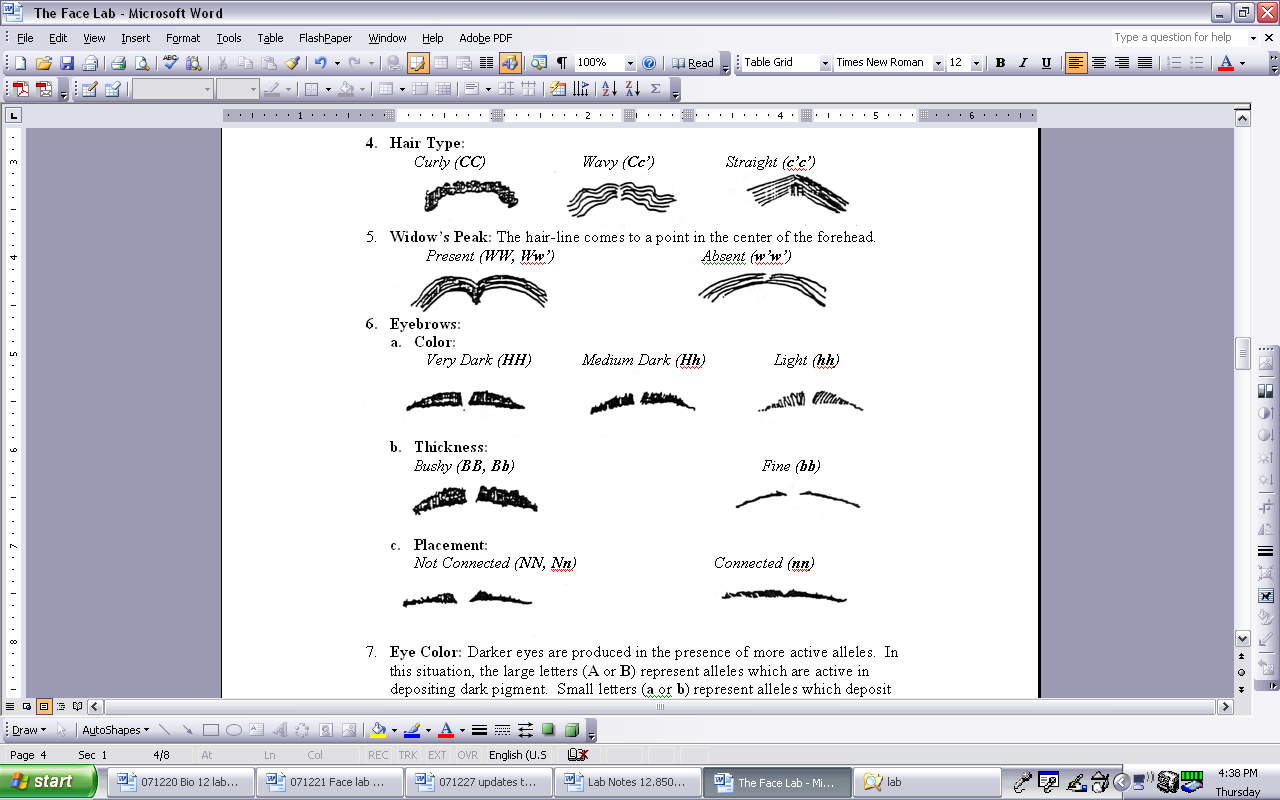Toggle Bold formatting
Image resolution: width=1280 pixels, height=800 pixels.
click(1000, 63)
